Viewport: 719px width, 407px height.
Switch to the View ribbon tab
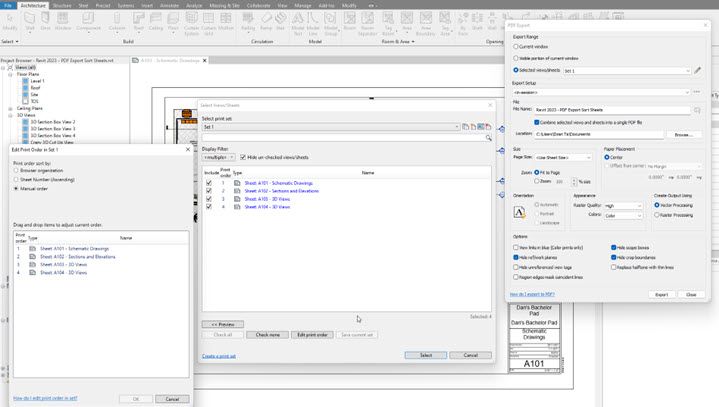point(282,6)
